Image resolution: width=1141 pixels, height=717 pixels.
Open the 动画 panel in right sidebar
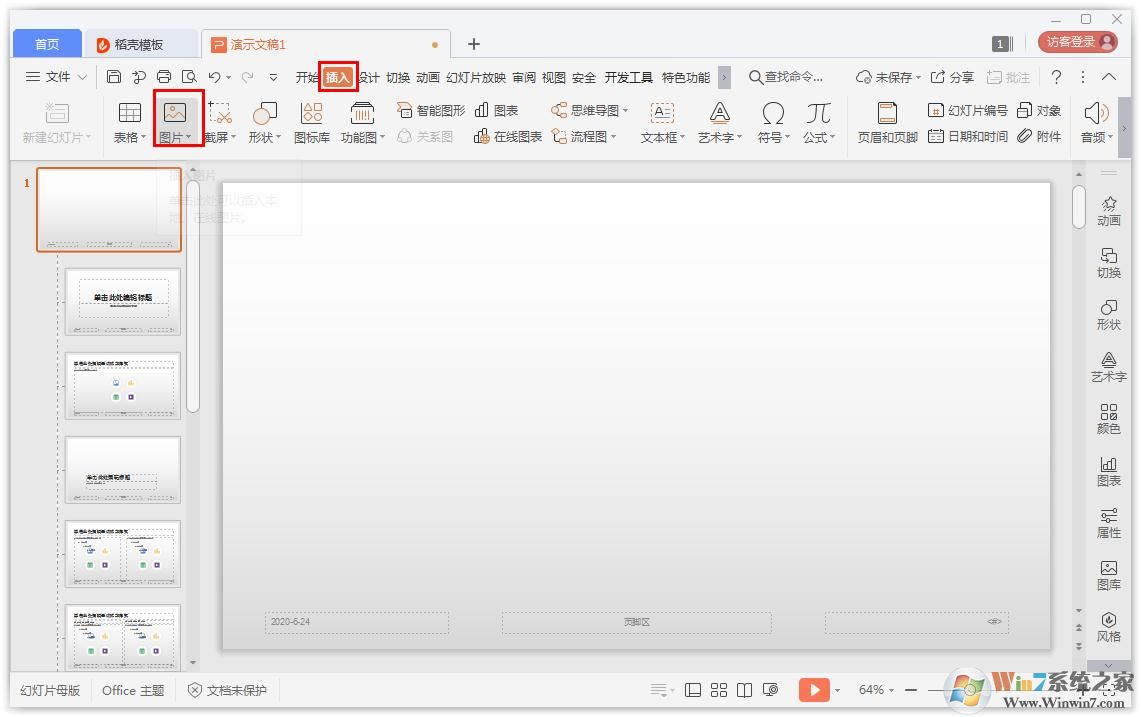(x=1108, y=209)
